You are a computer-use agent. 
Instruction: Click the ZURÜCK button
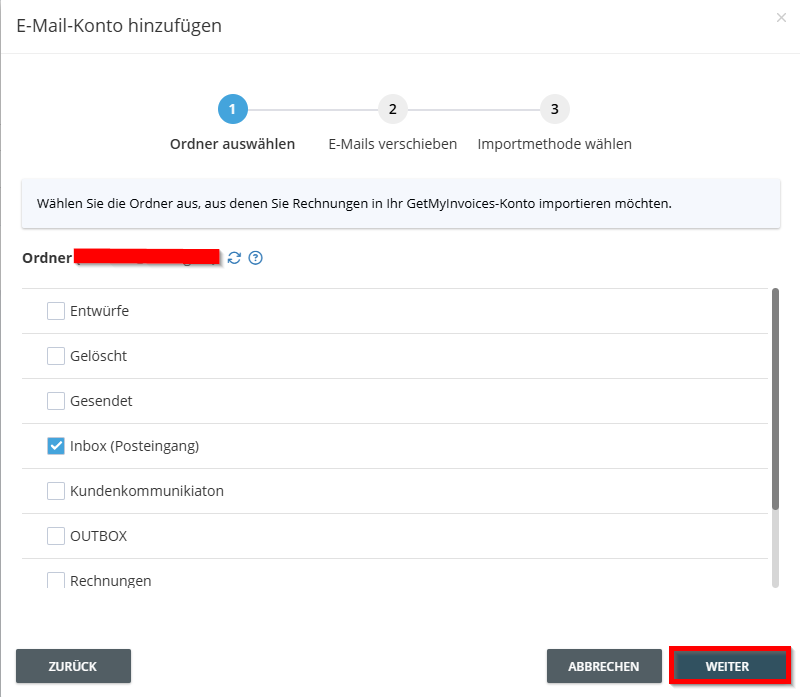73,666
